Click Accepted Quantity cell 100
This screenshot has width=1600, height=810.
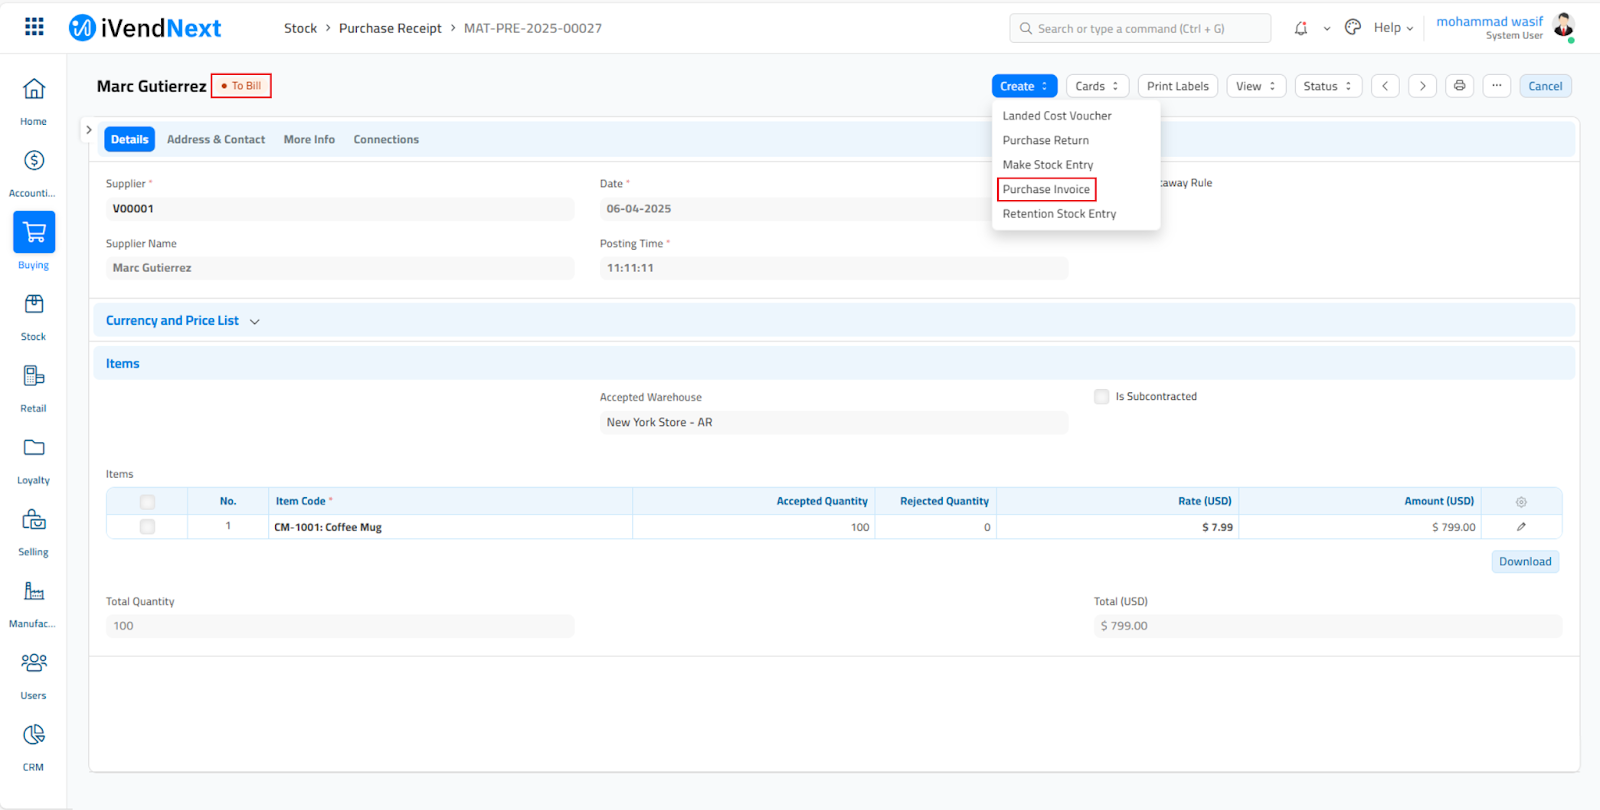click(x=754, y=527)
